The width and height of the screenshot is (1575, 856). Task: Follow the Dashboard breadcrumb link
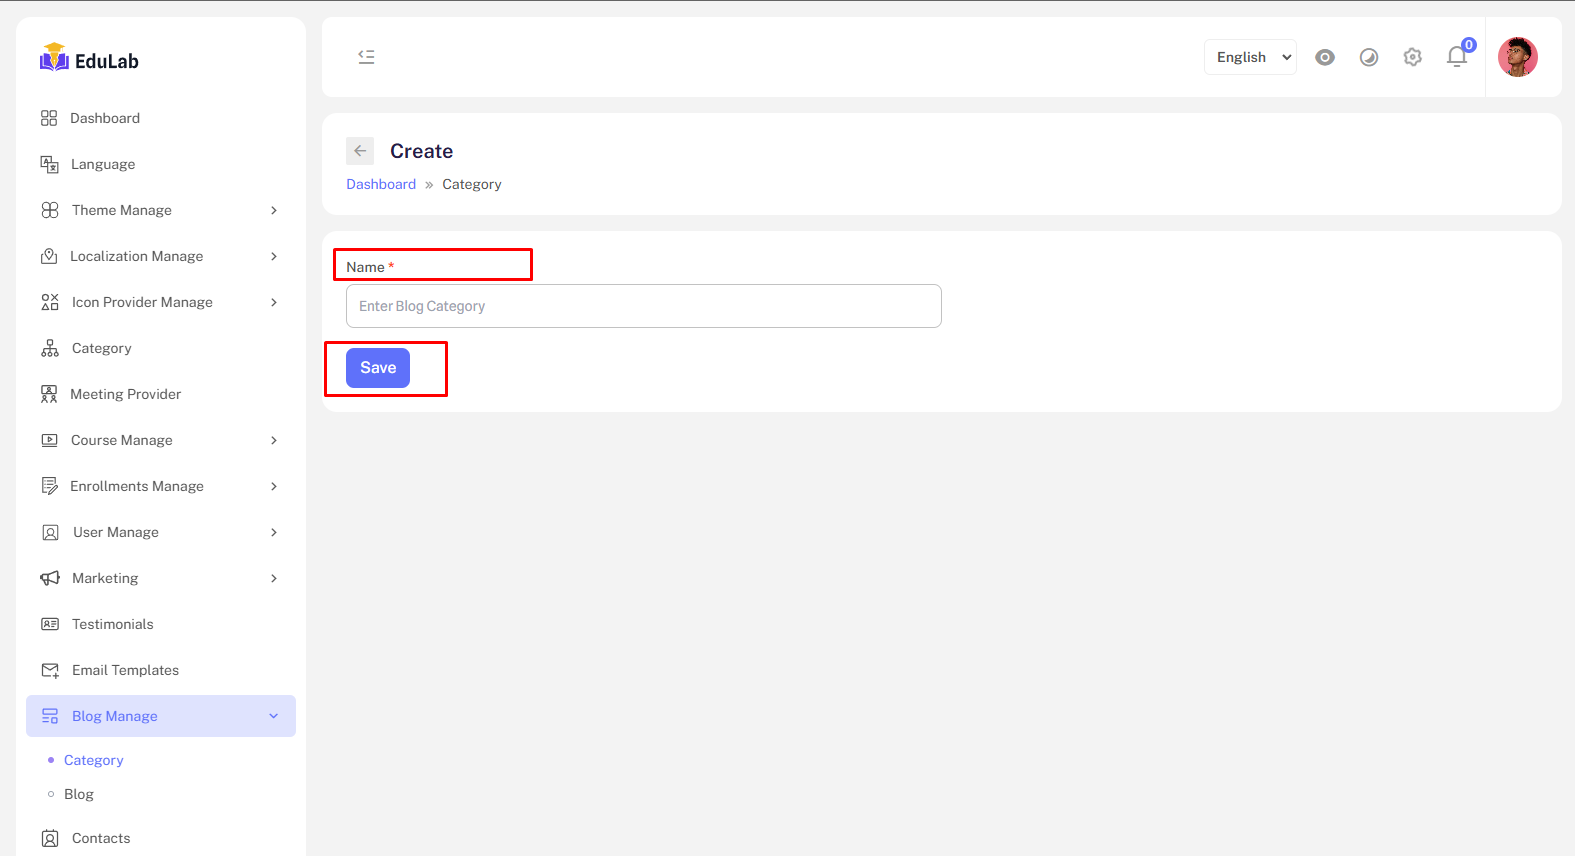[x=381, y=184]
